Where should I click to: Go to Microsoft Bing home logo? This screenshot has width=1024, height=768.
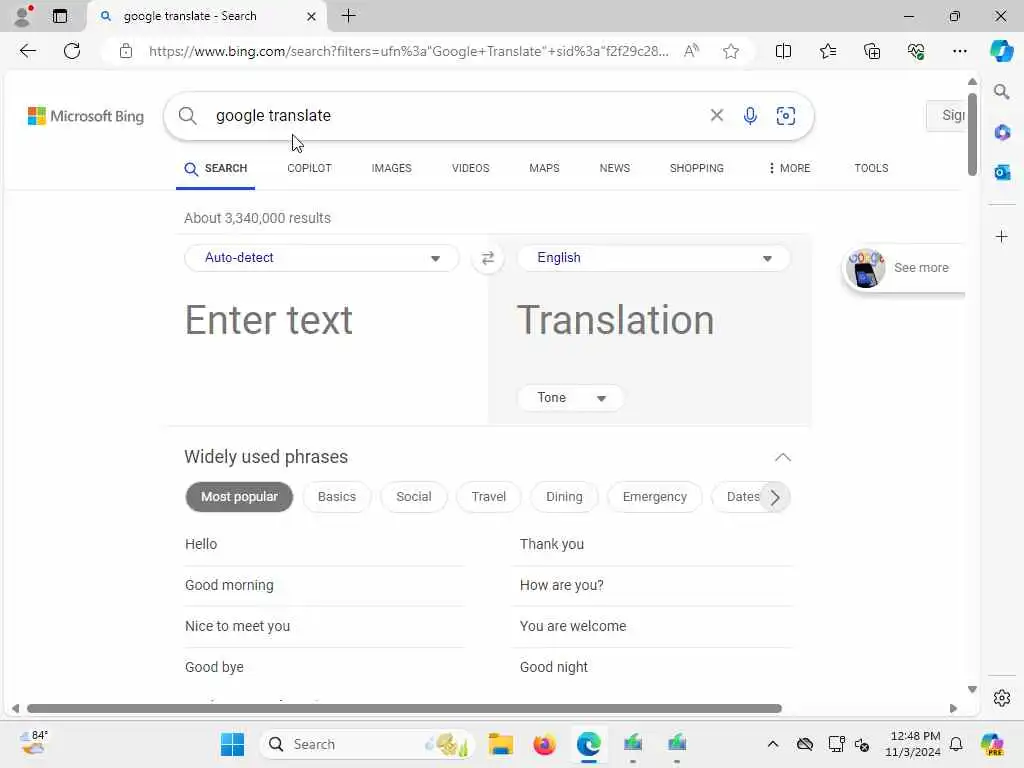pyautogui.click(x=86, y=116)
